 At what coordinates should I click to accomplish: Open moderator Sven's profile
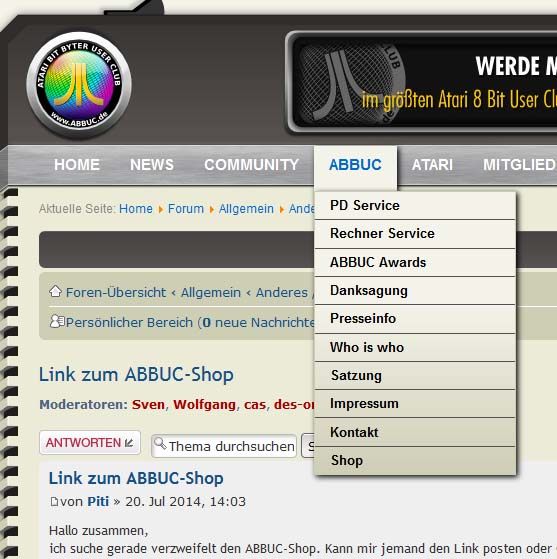click(148, 405)
